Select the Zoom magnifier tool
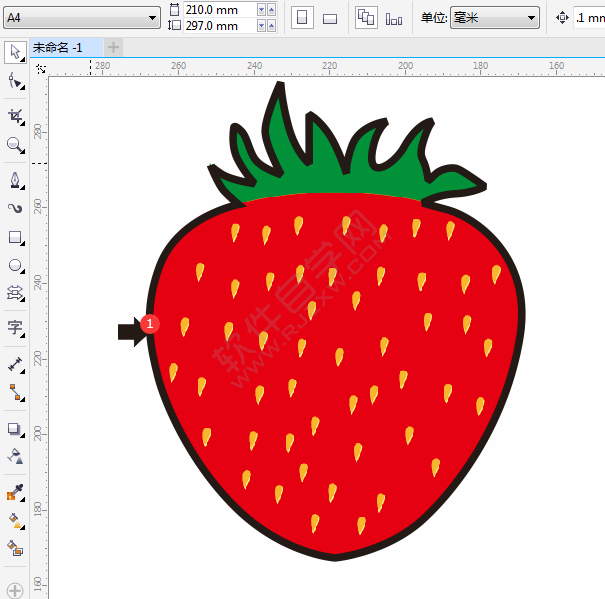Image resolution: width=605 pixels, height=599 pixels. pyautogui.click(x=15, y=146)
